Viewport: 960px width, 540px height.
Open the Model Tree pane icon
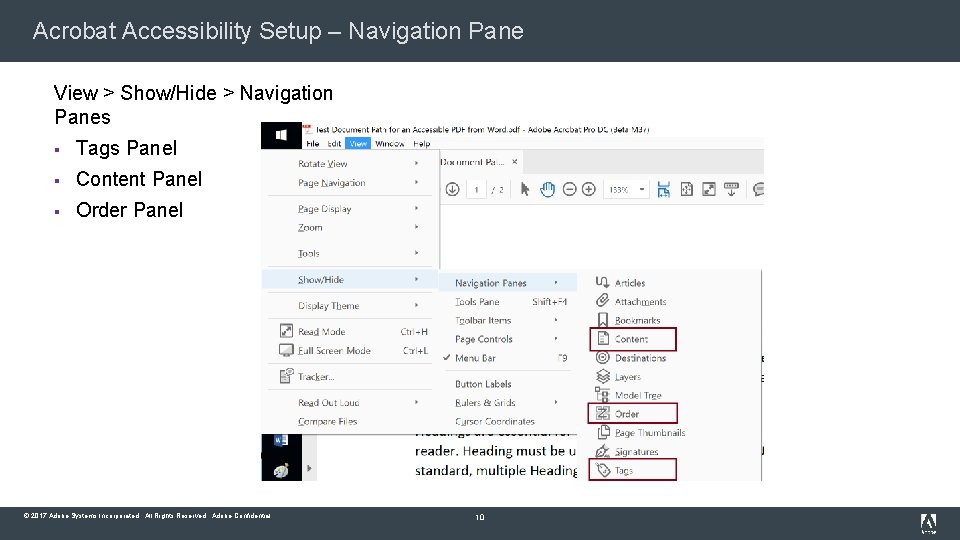(x=602, y=394)
